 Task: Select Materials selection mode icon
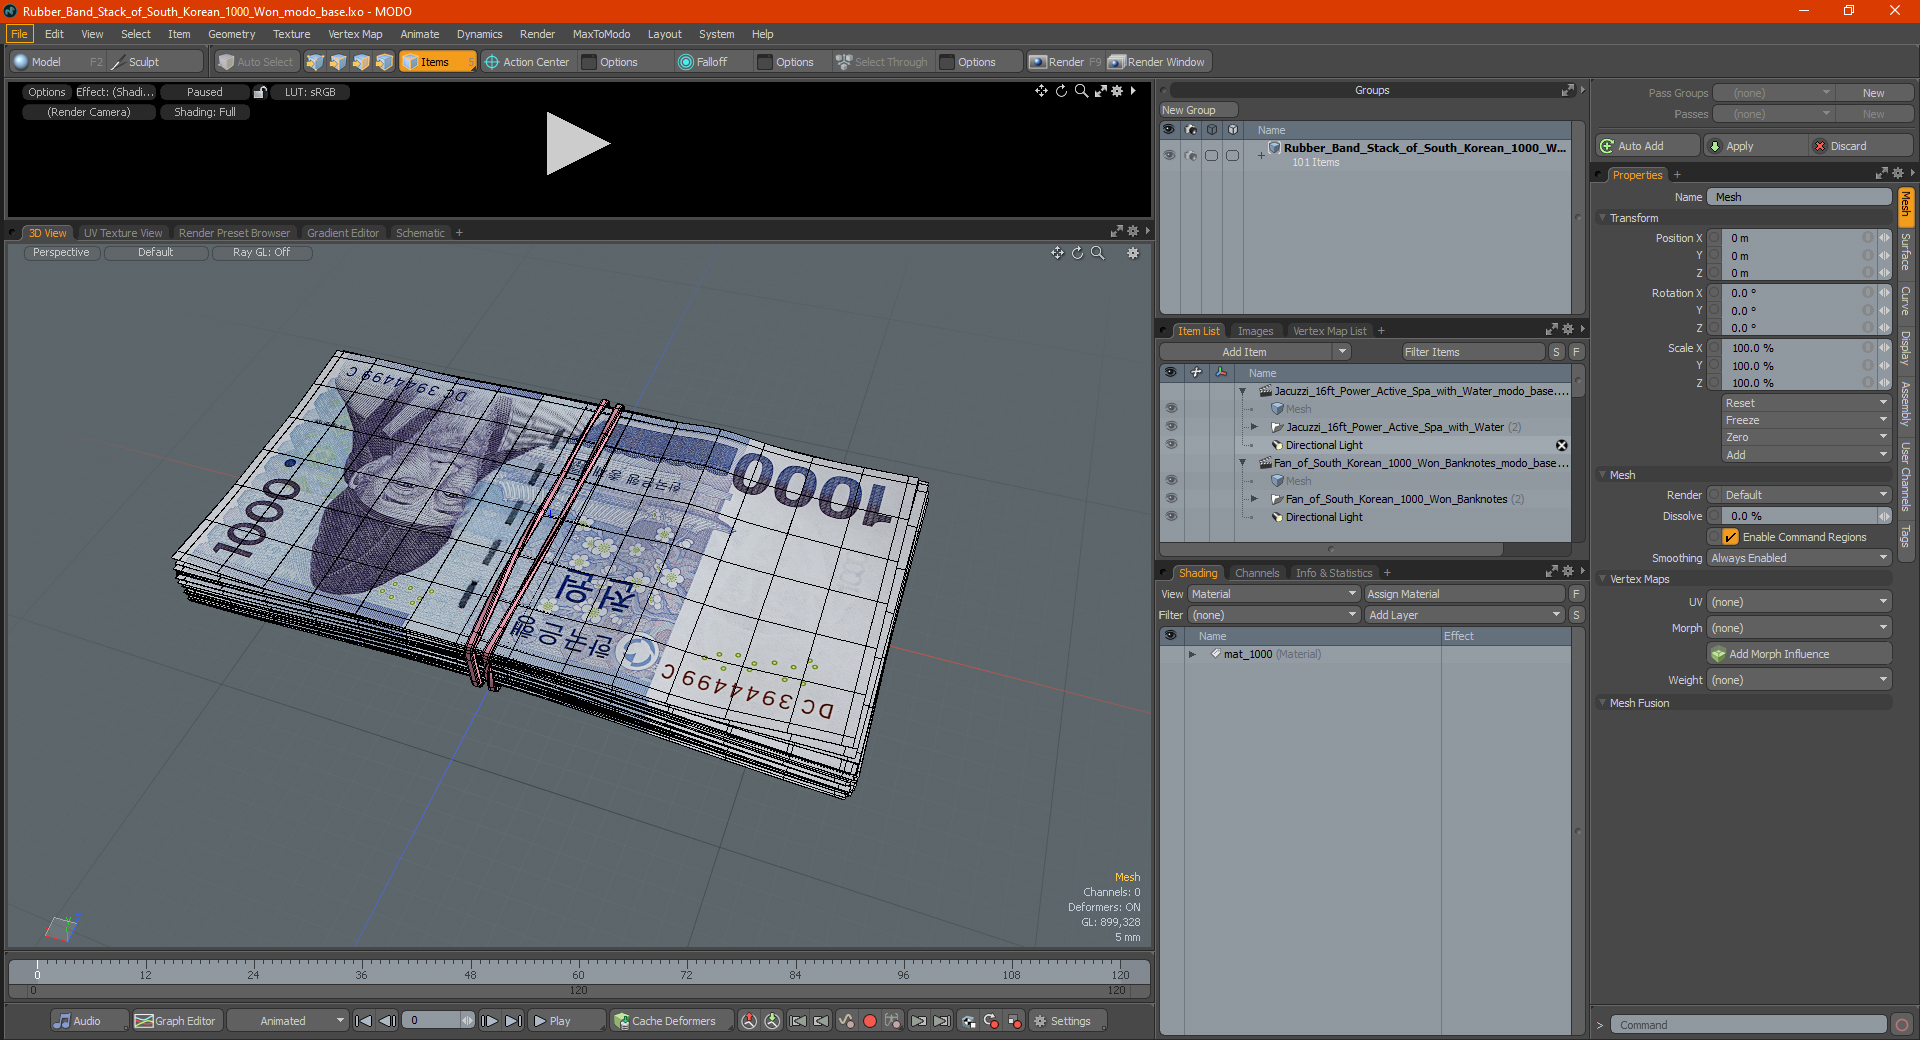pyautogui.click(x=384, y=62)
